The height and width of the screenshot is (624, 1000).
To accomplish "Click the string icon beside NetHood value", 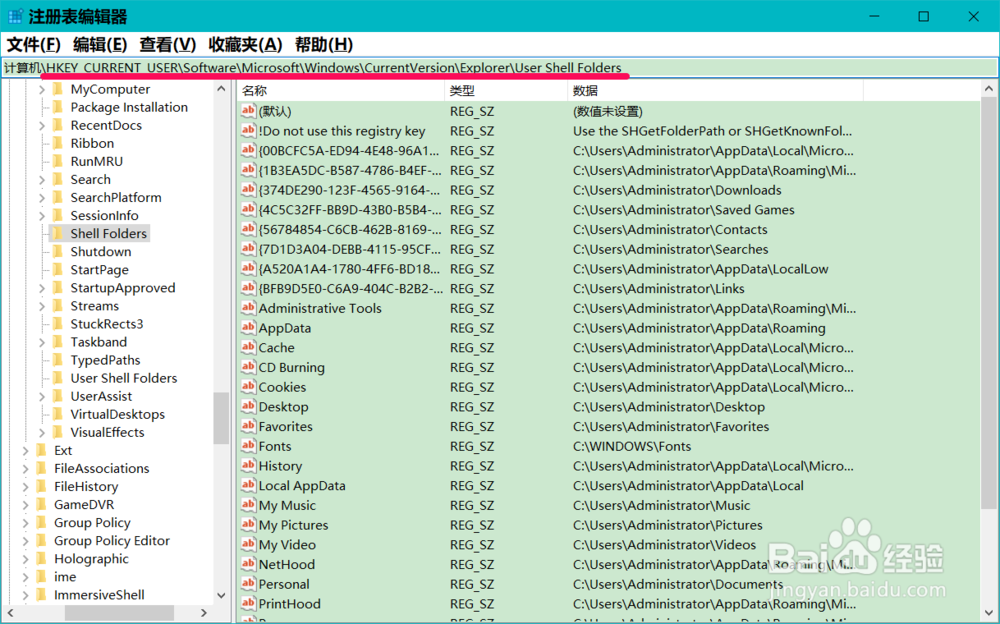I will point(248,564).
